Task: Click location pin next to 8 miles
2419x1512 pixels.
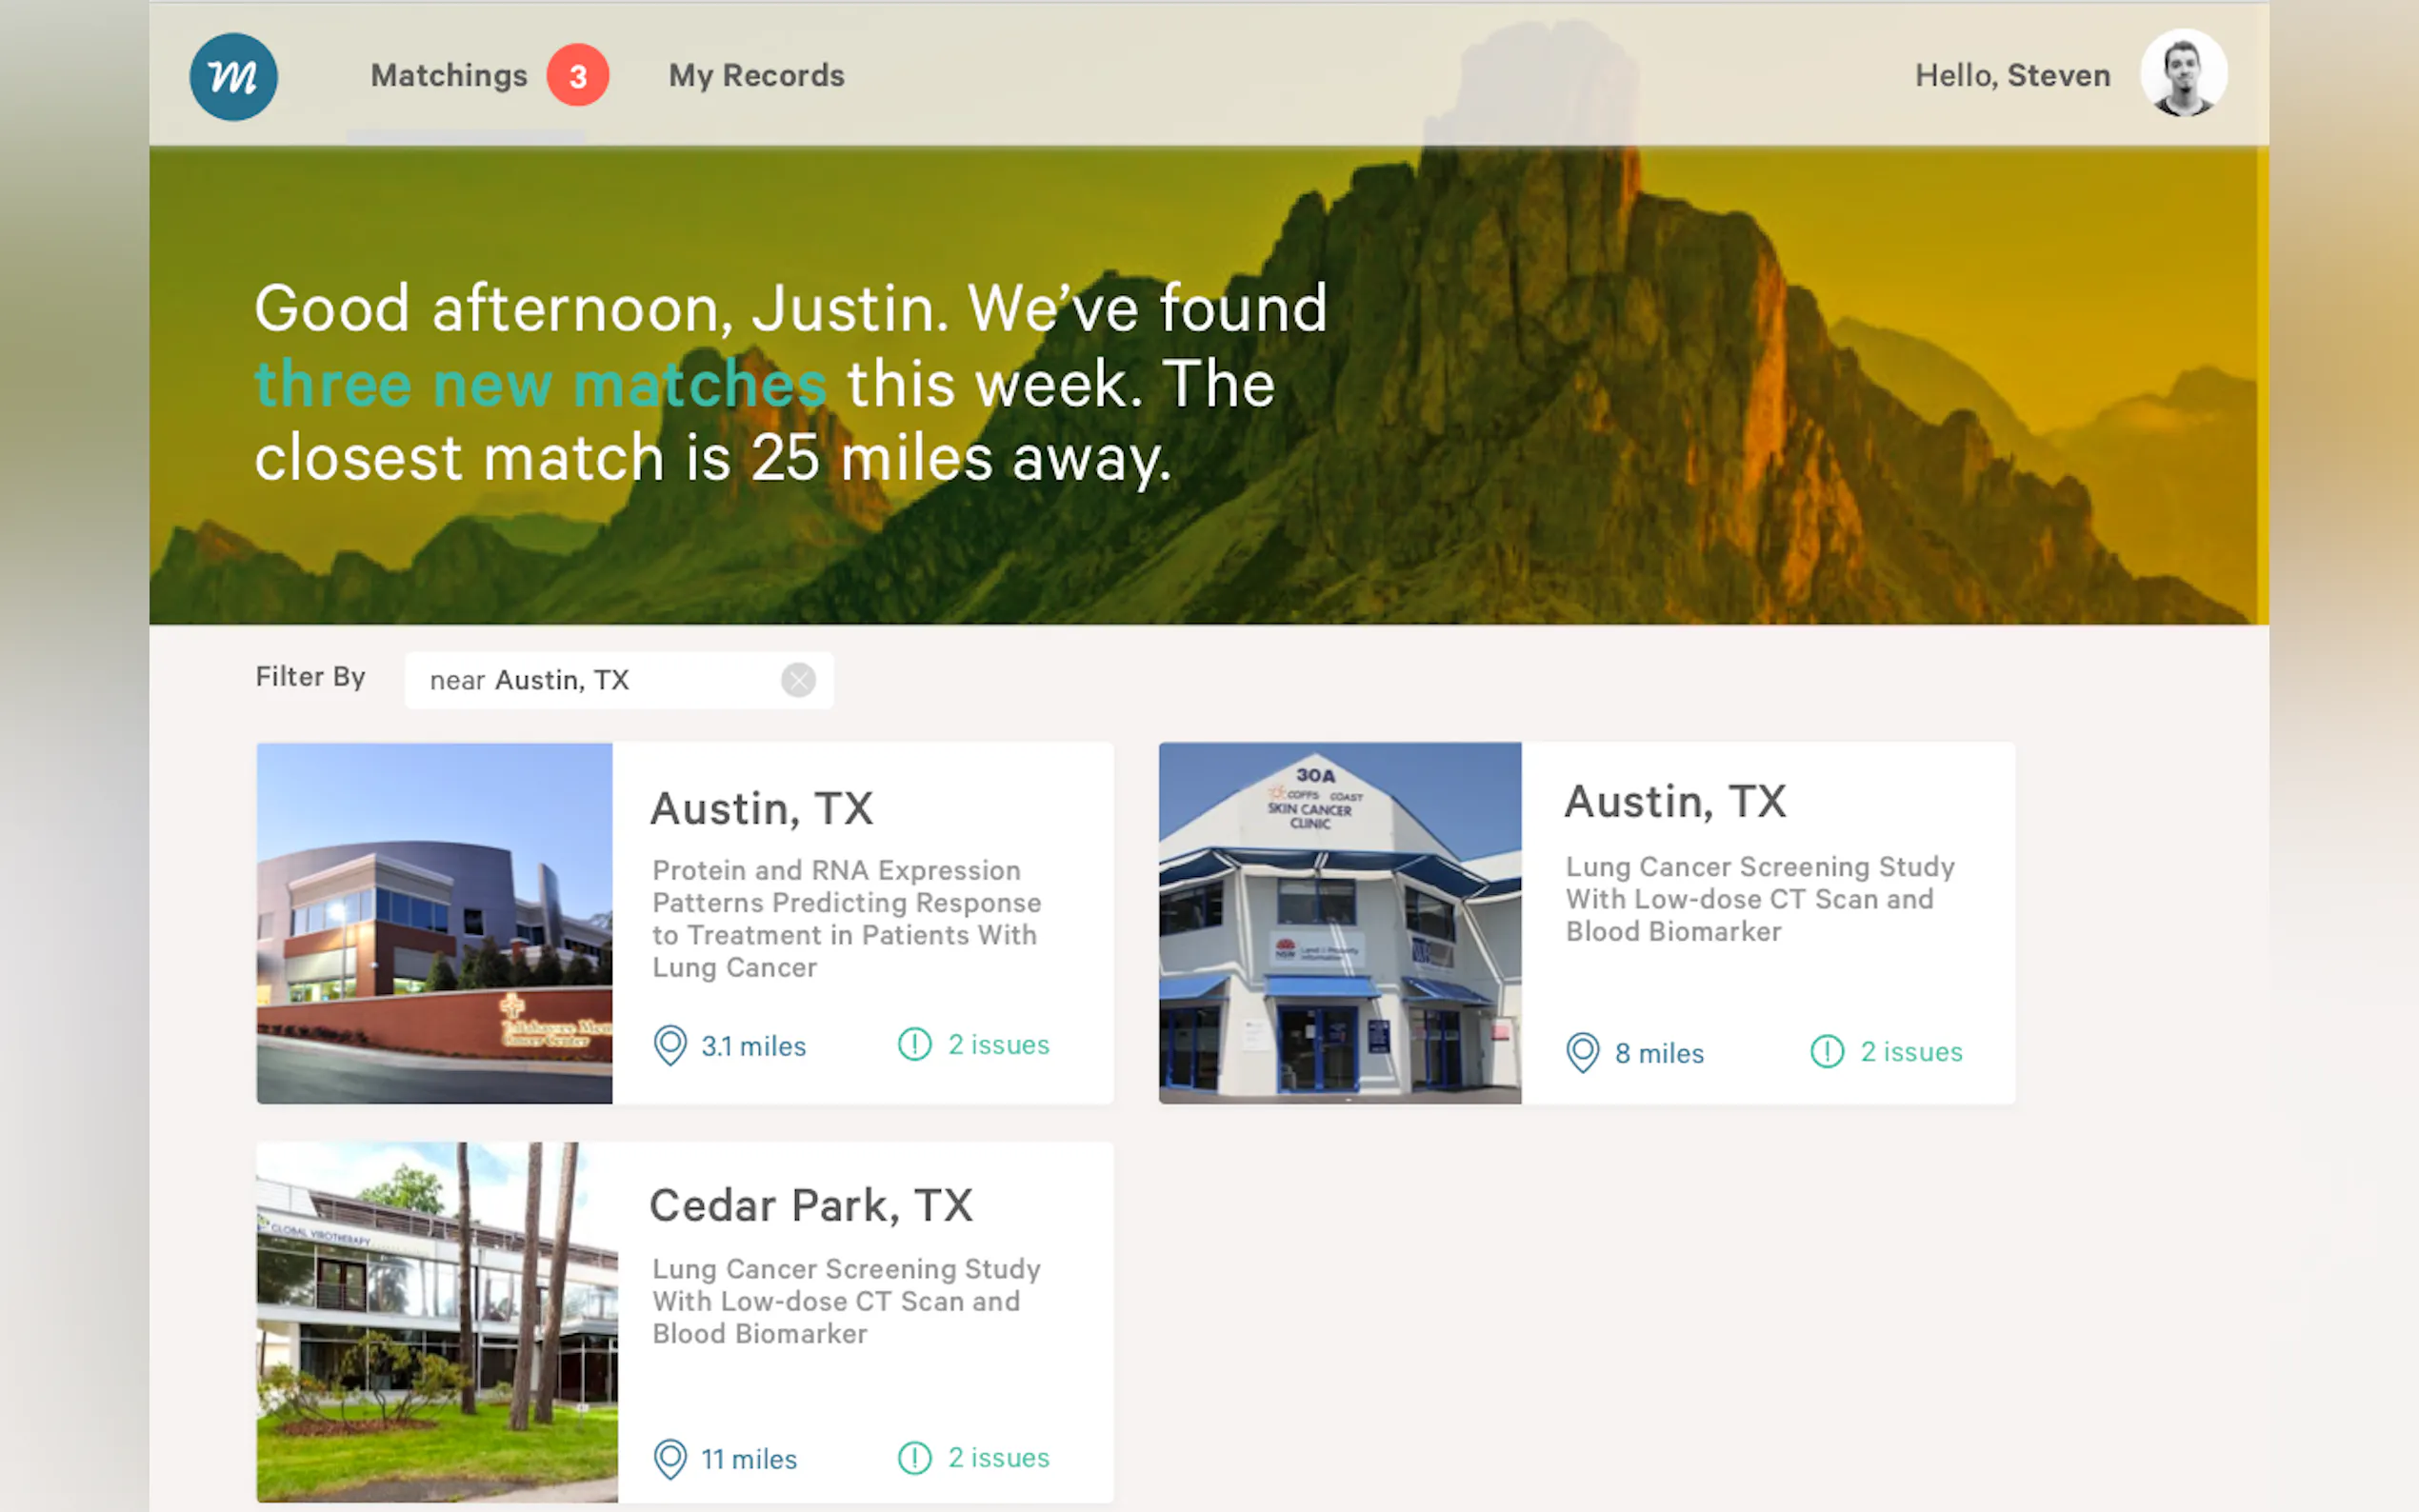Action: pyautogui.click(x=1582, y=1053)
